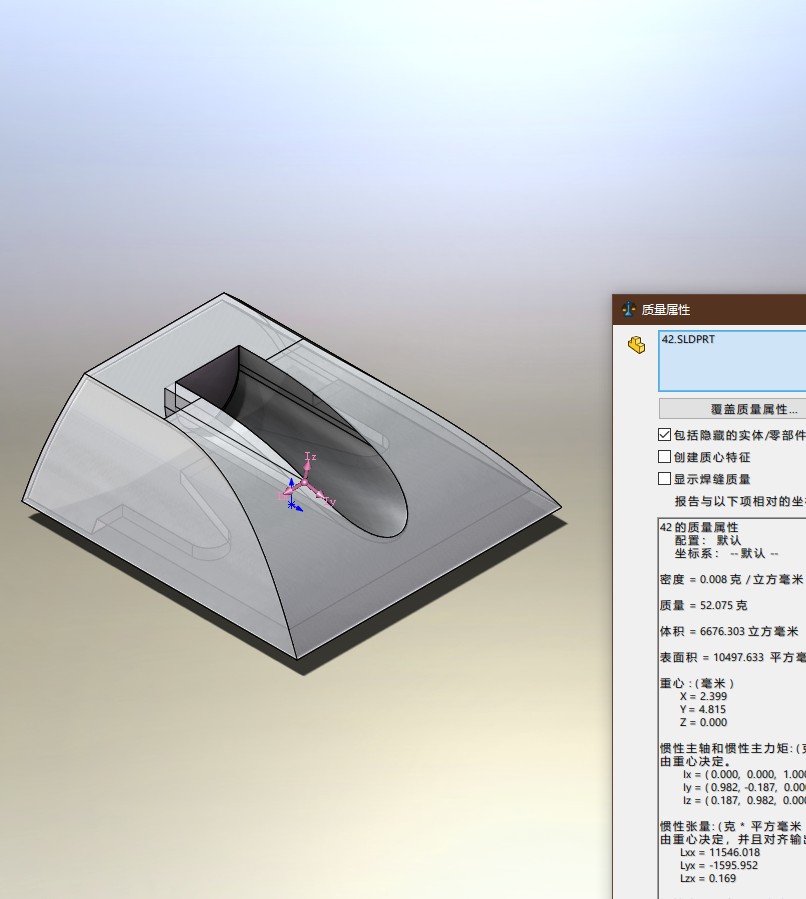Click the pink center of mass sphere
The image size is (806, 899).
304,483
